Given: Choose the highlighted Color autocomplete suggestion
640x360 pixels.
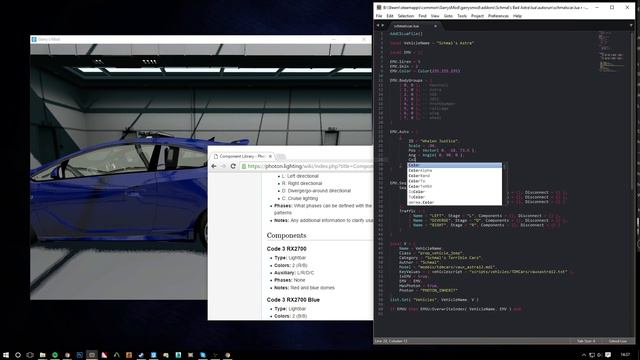Looking at the screenshot, I should pos(455,165).
